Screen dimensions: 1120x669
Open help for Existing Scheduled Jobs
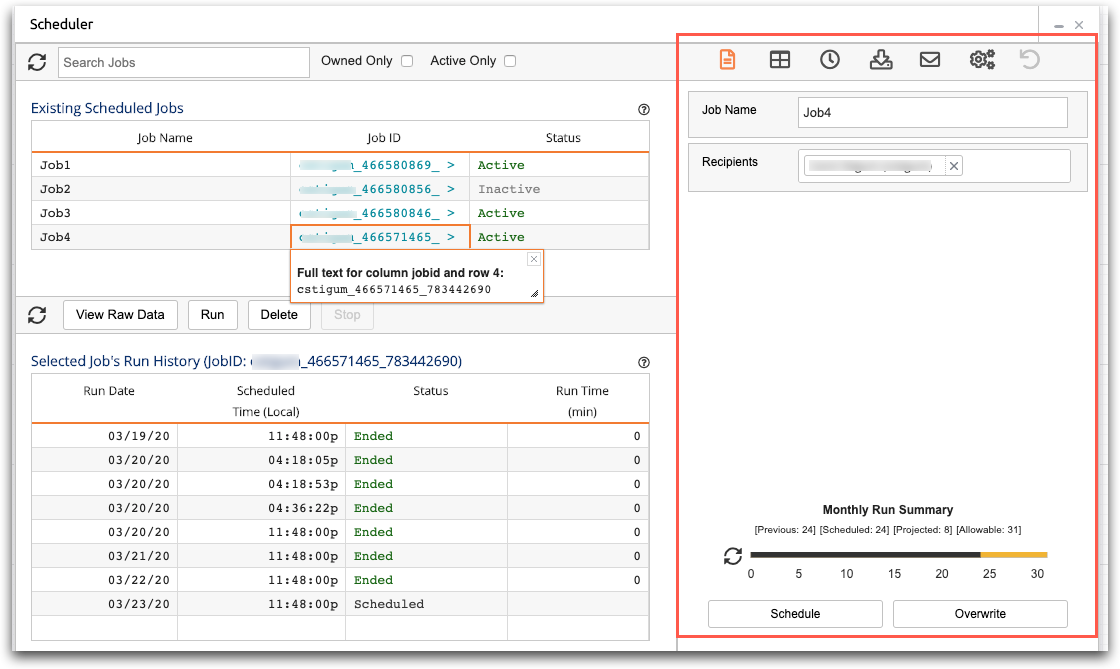tap(644, 109)
